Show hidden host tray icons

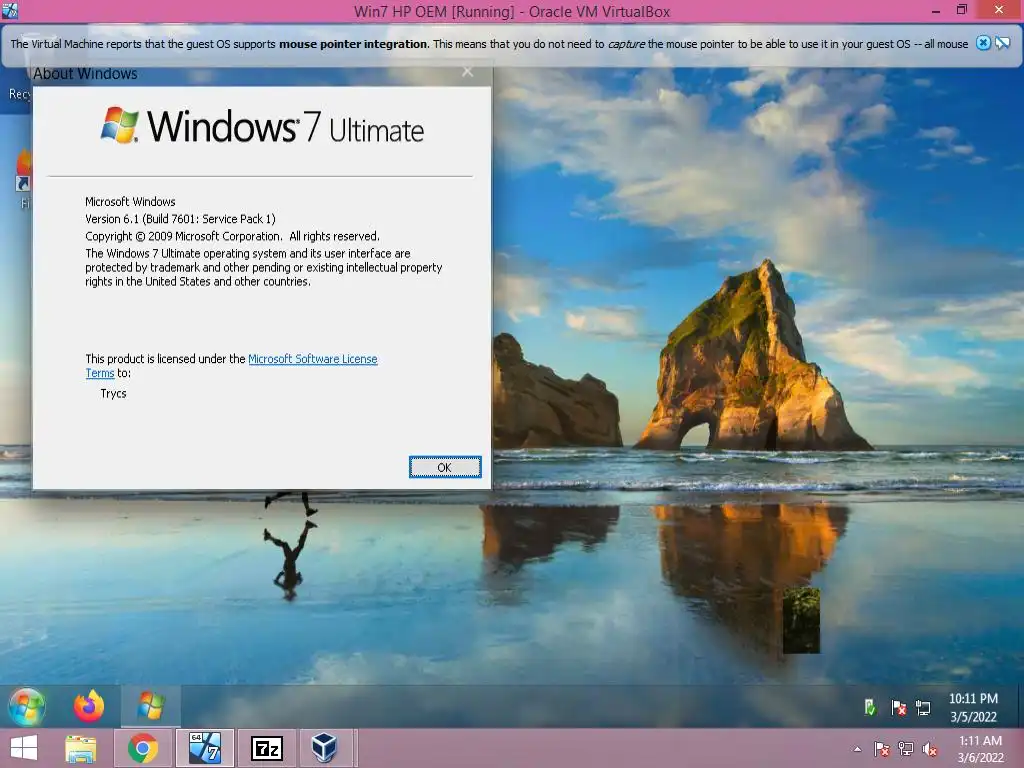coord(857,749)
